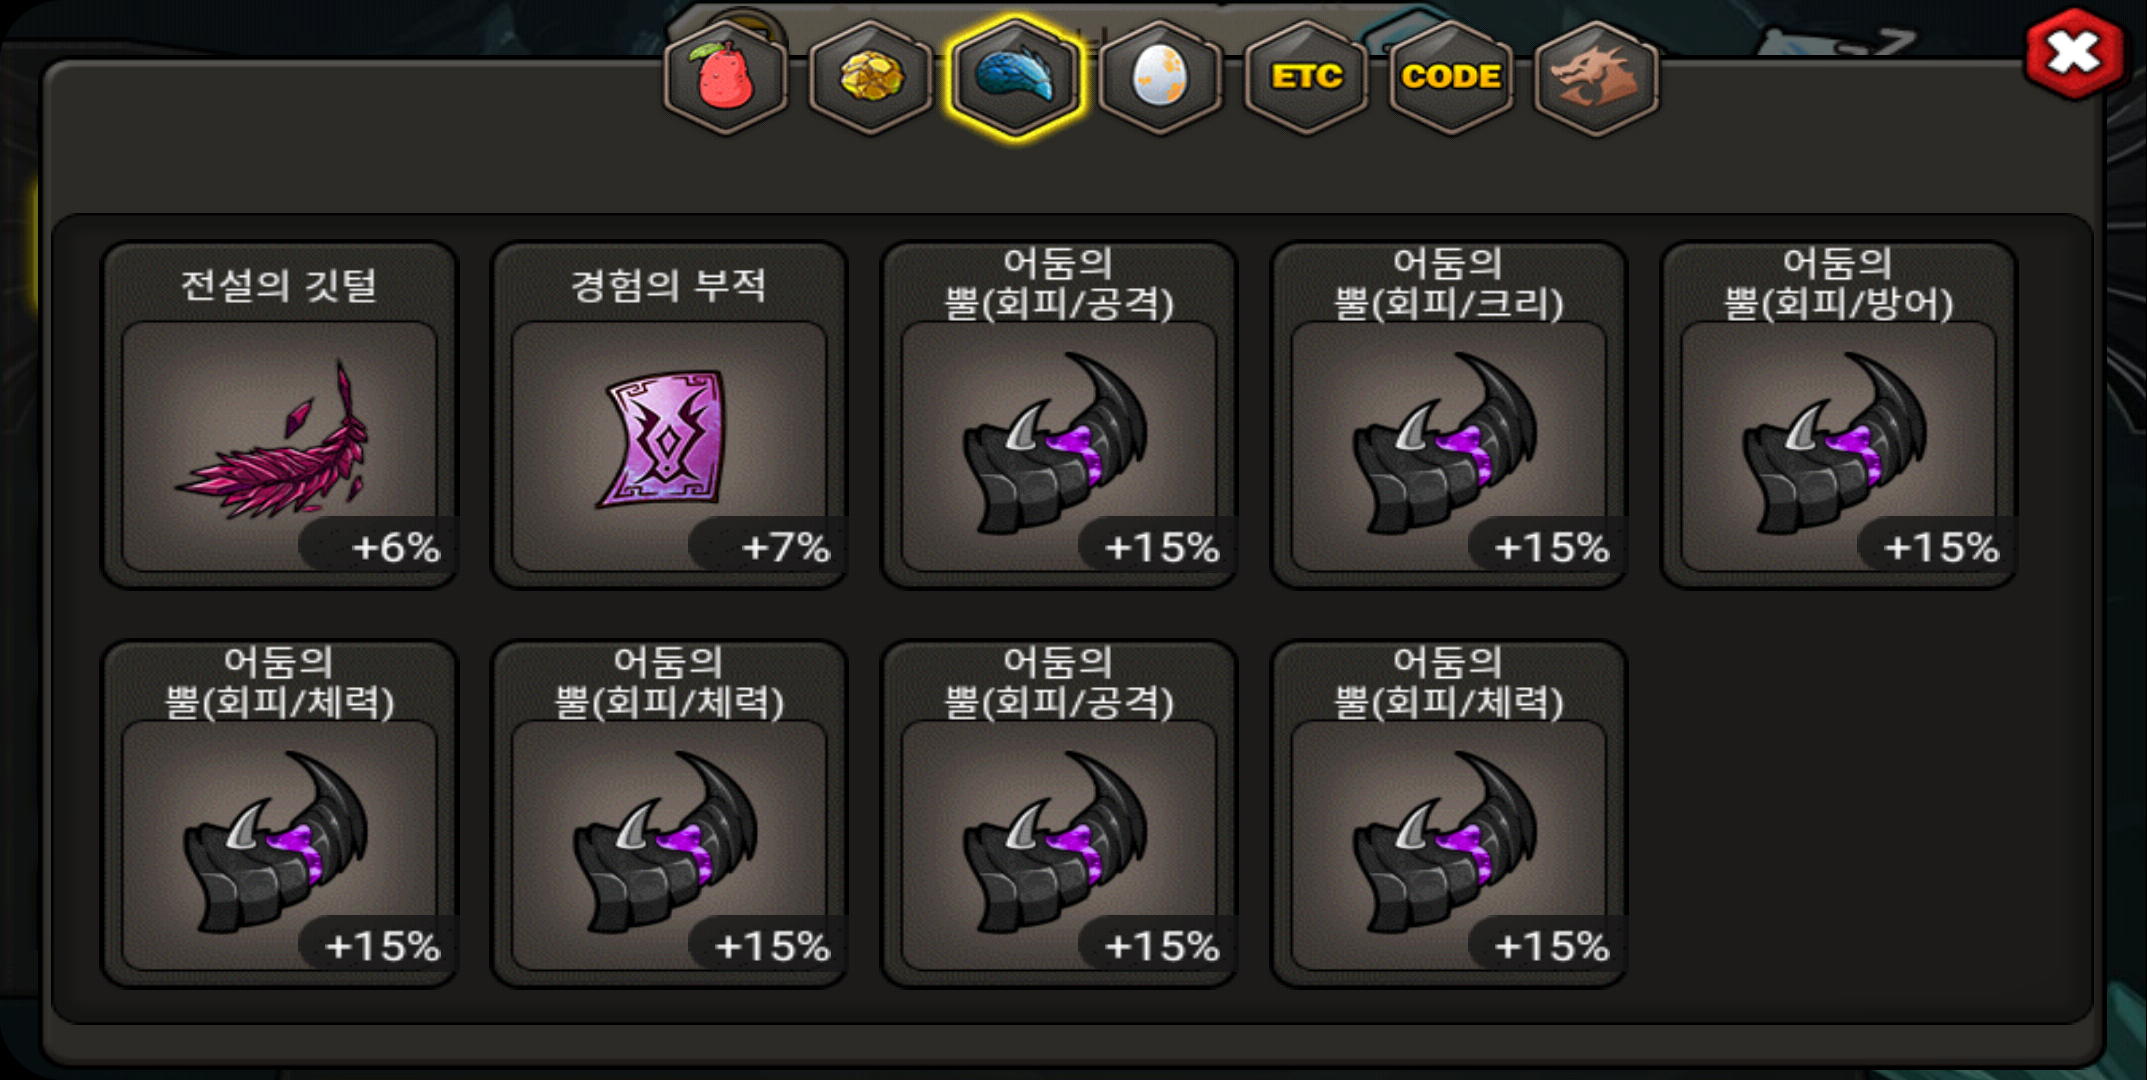The width and height of the screenshot is (2147, 1080).
Task: Pick last bottom-row 어둠의 뿔(회피/체력) horn
Action: [x=1449, y=814]
